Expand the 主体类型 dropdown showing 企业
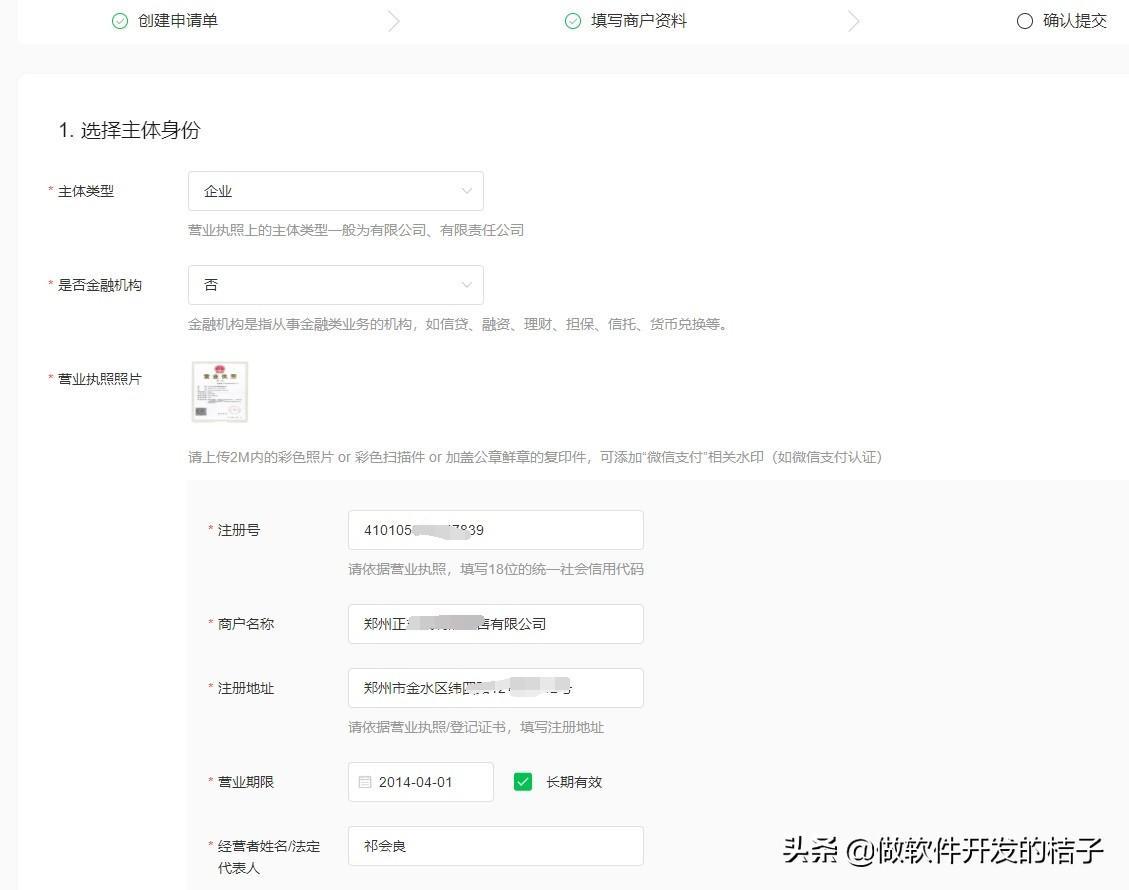 335,191
